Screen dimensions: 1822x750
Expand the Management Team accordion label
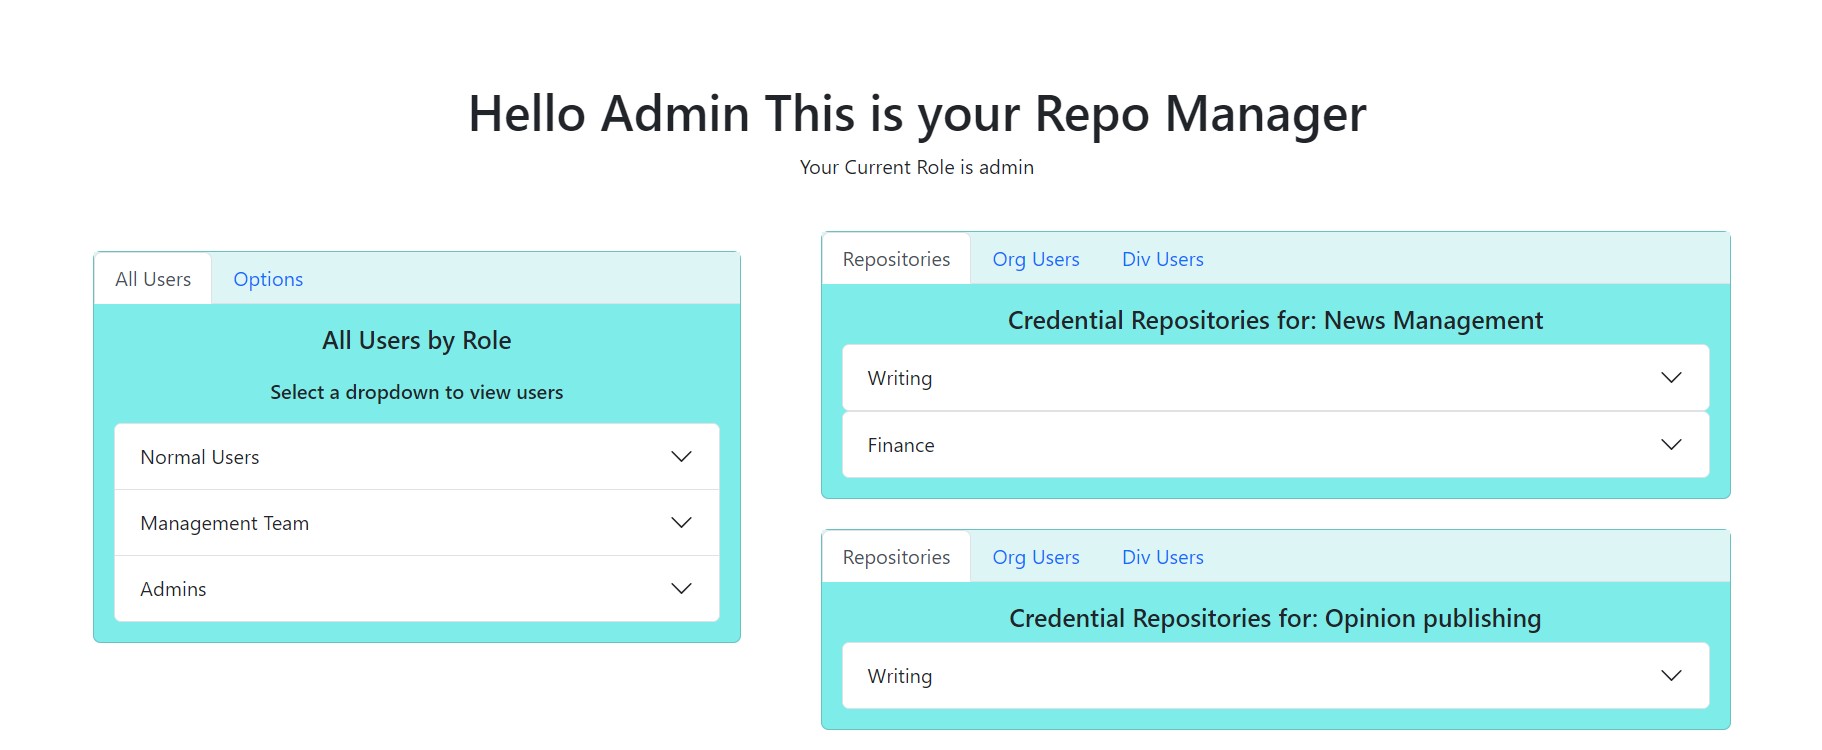[225, 523]
